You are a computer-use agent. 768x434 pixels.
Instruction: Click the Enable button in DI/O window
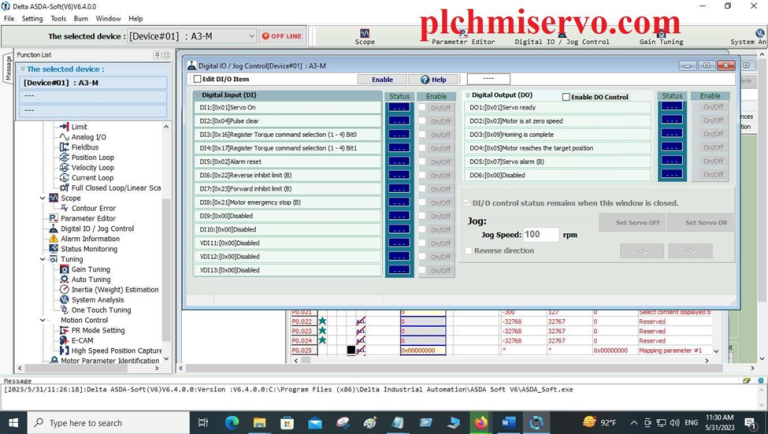tap(382, 79)
